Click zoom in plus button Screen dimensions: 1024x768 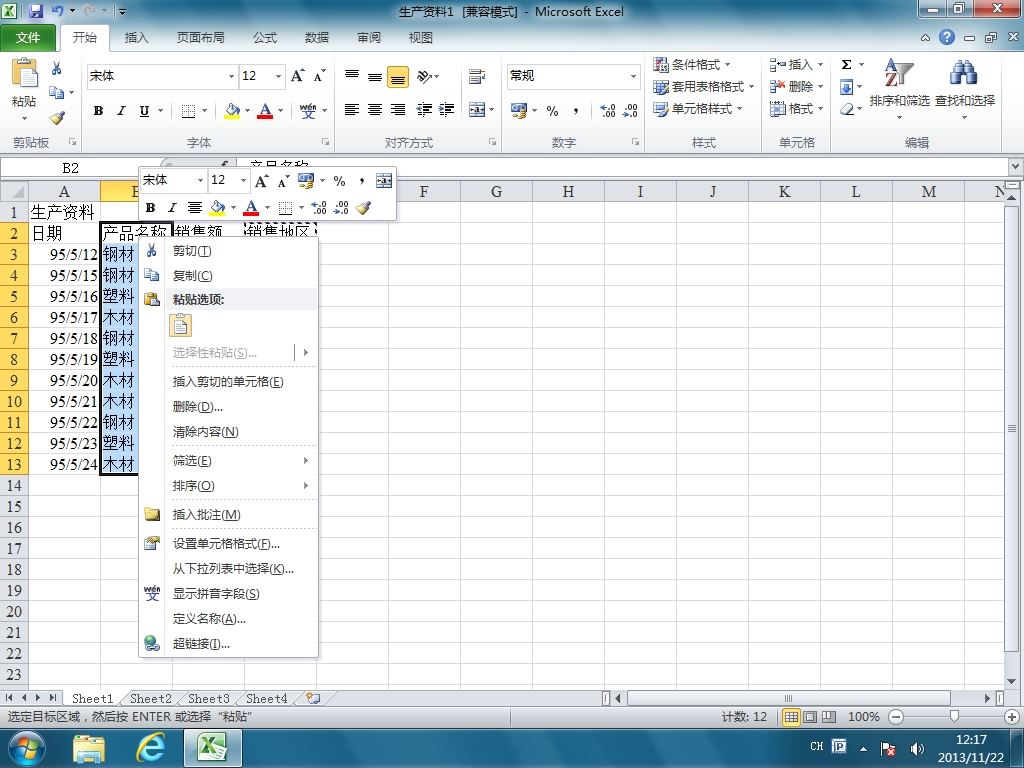click(1013, 716)
